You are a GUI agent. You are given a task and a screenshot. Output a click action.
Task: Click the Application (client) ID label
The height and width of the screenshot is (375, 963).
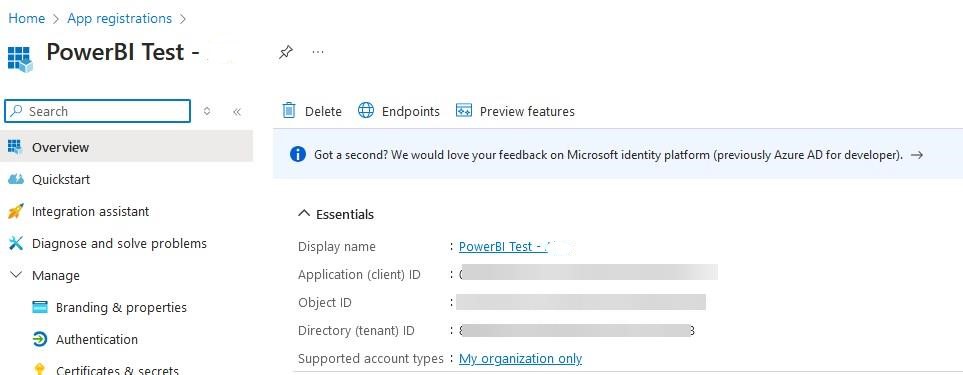pos(359,275)
